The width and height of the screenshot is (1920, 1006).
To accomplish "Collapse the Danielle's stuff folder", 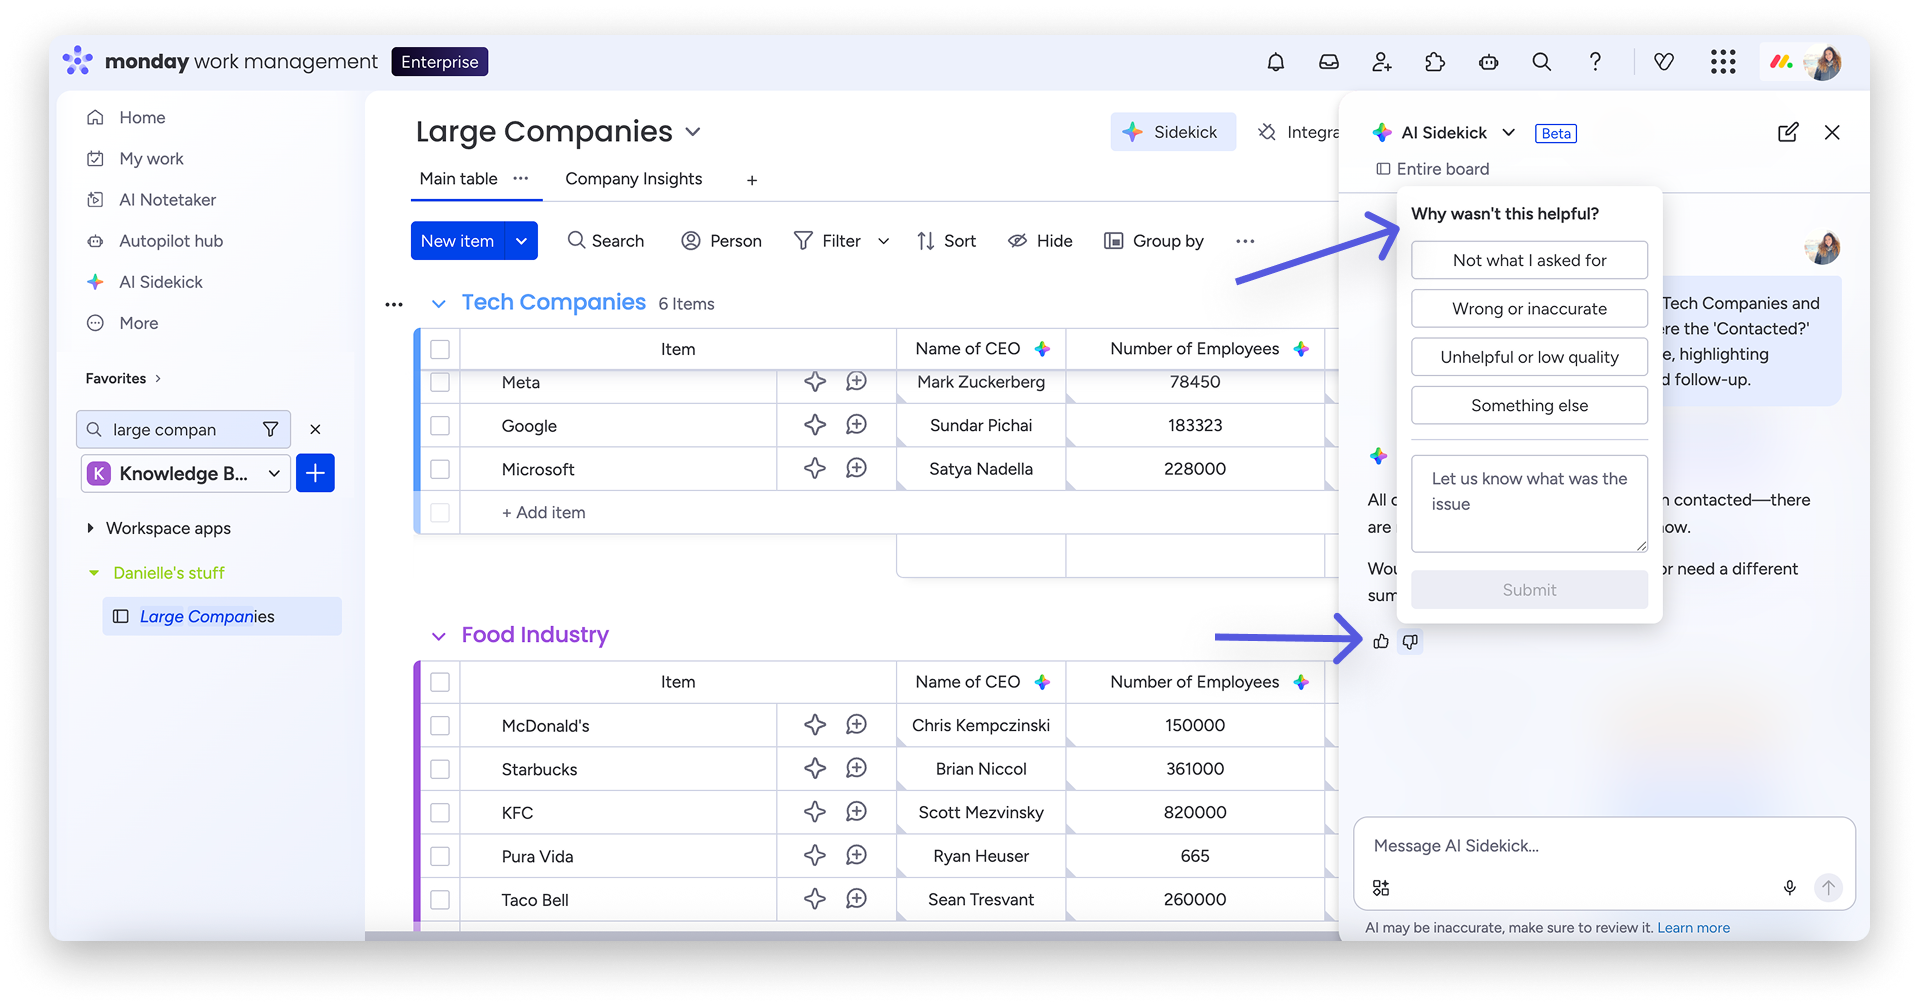I will (x=94, y=573).
